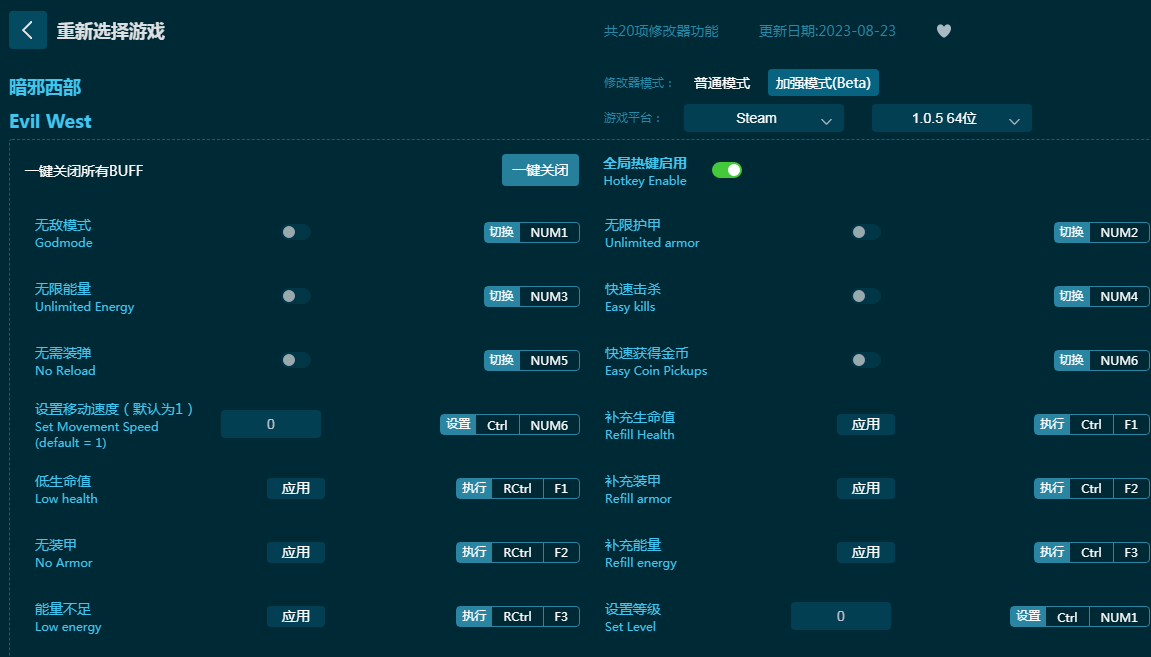Click 重新选择游戏 title text

[111, 32]
